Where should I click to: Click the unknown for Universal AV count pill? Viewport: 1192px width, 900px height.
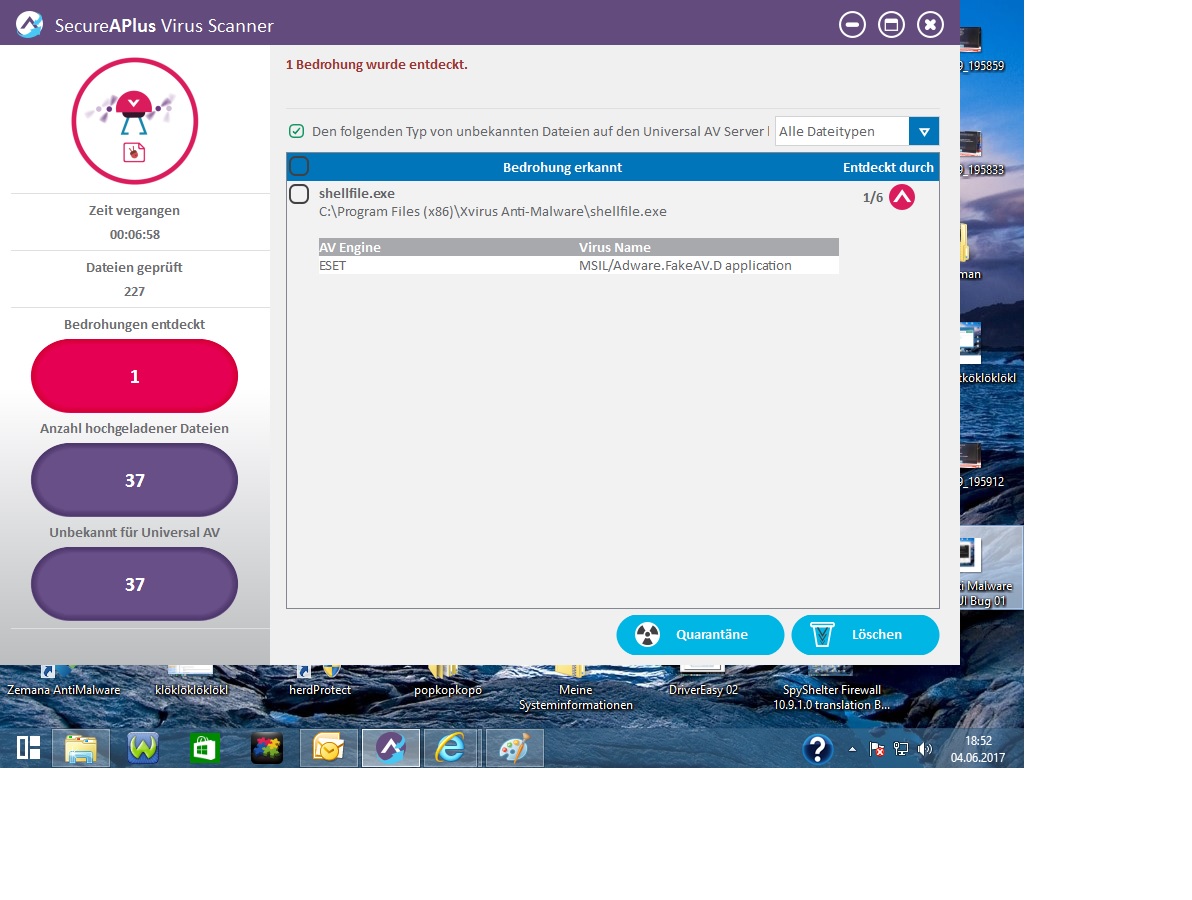[135, 585]
